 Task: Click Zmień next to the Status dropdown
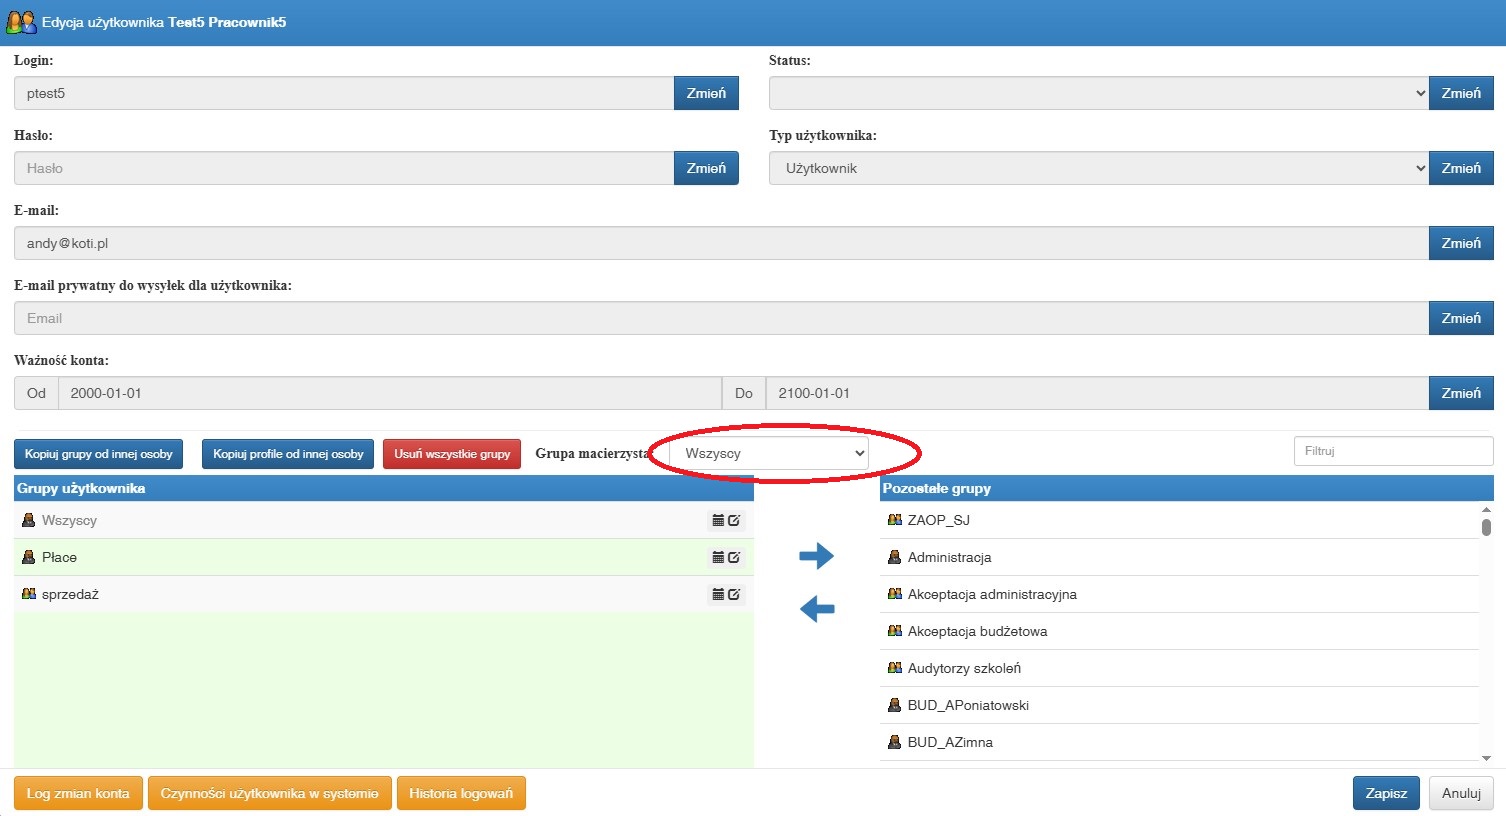pyautogui.click(x=1461, y=93)
